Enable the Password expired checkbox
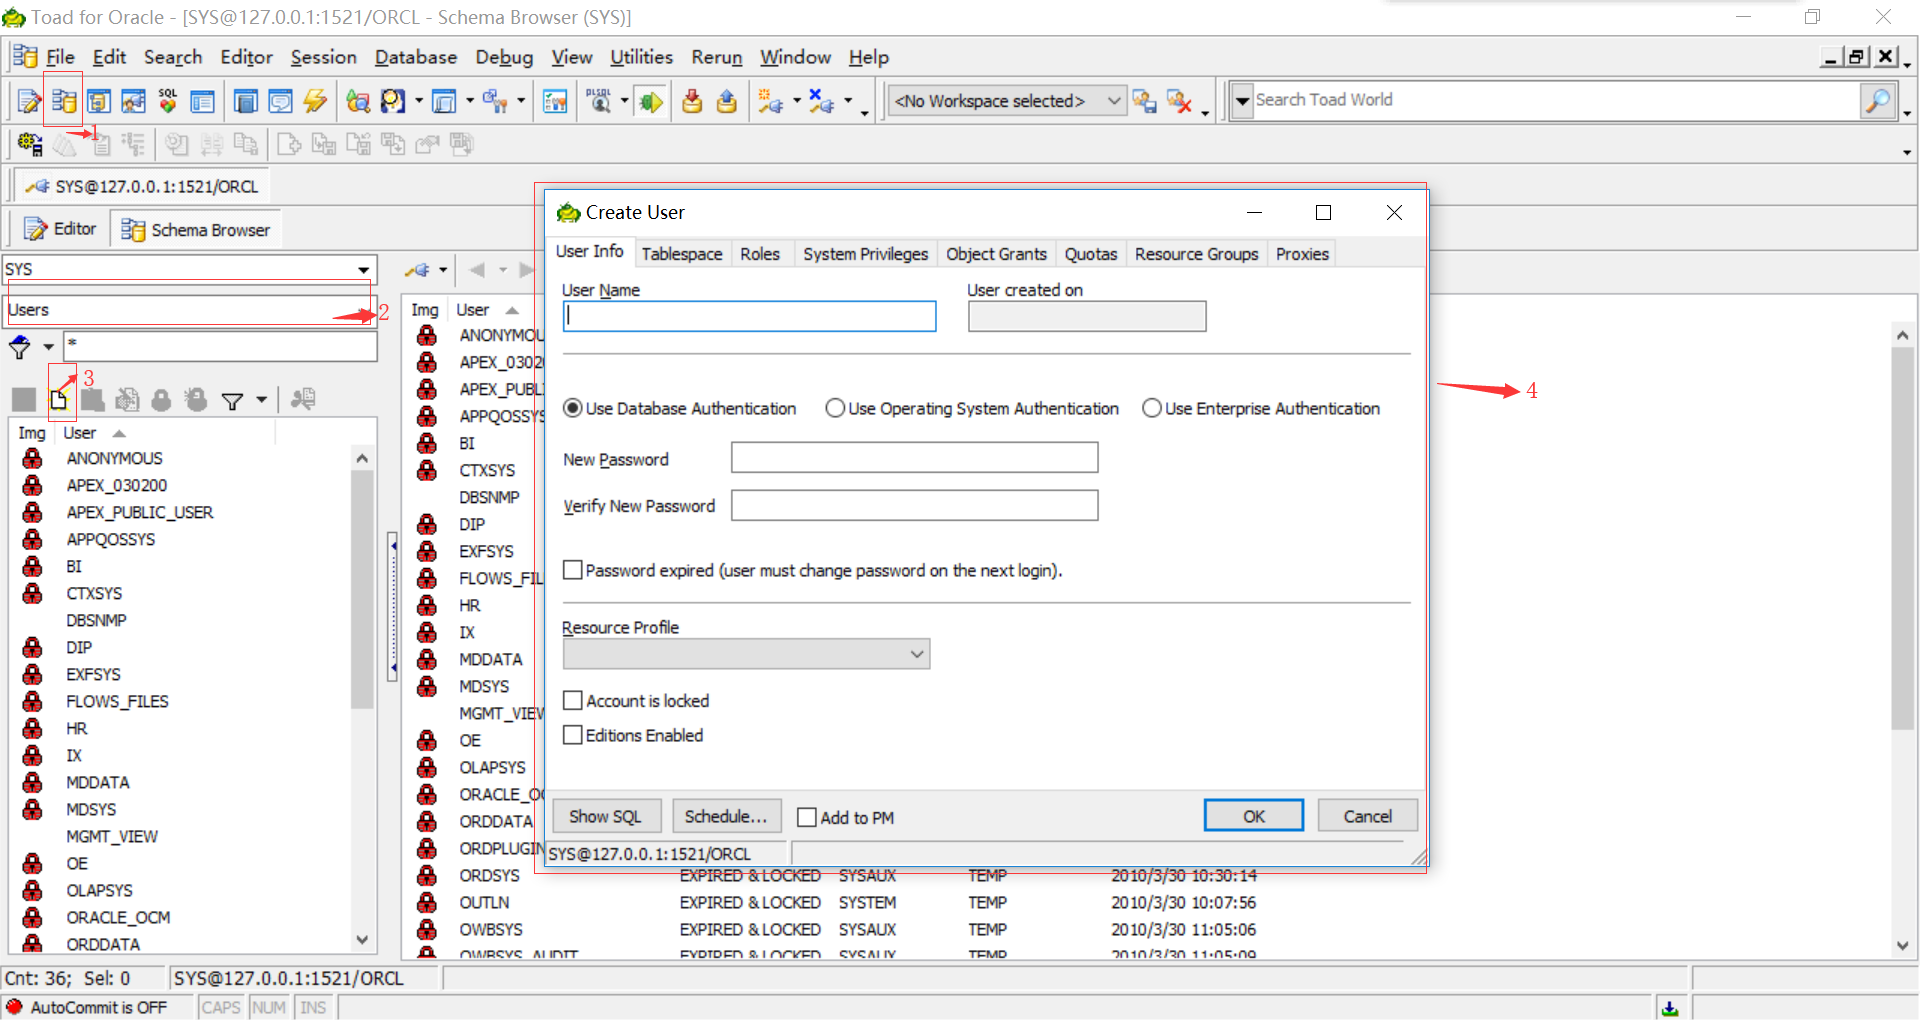This screenshot has width=1920, height=1020. point(573,570)
